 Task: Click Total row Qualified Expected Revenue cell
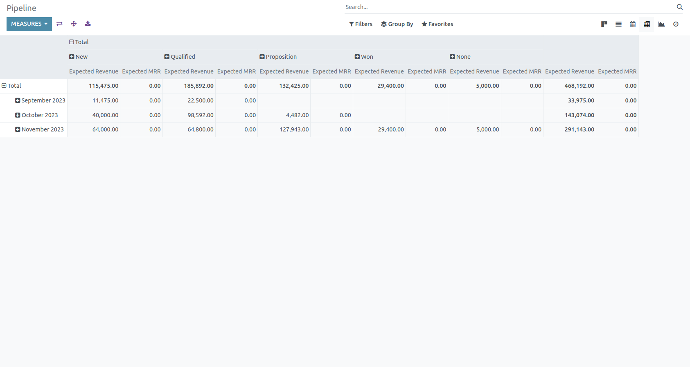point(189,86)
